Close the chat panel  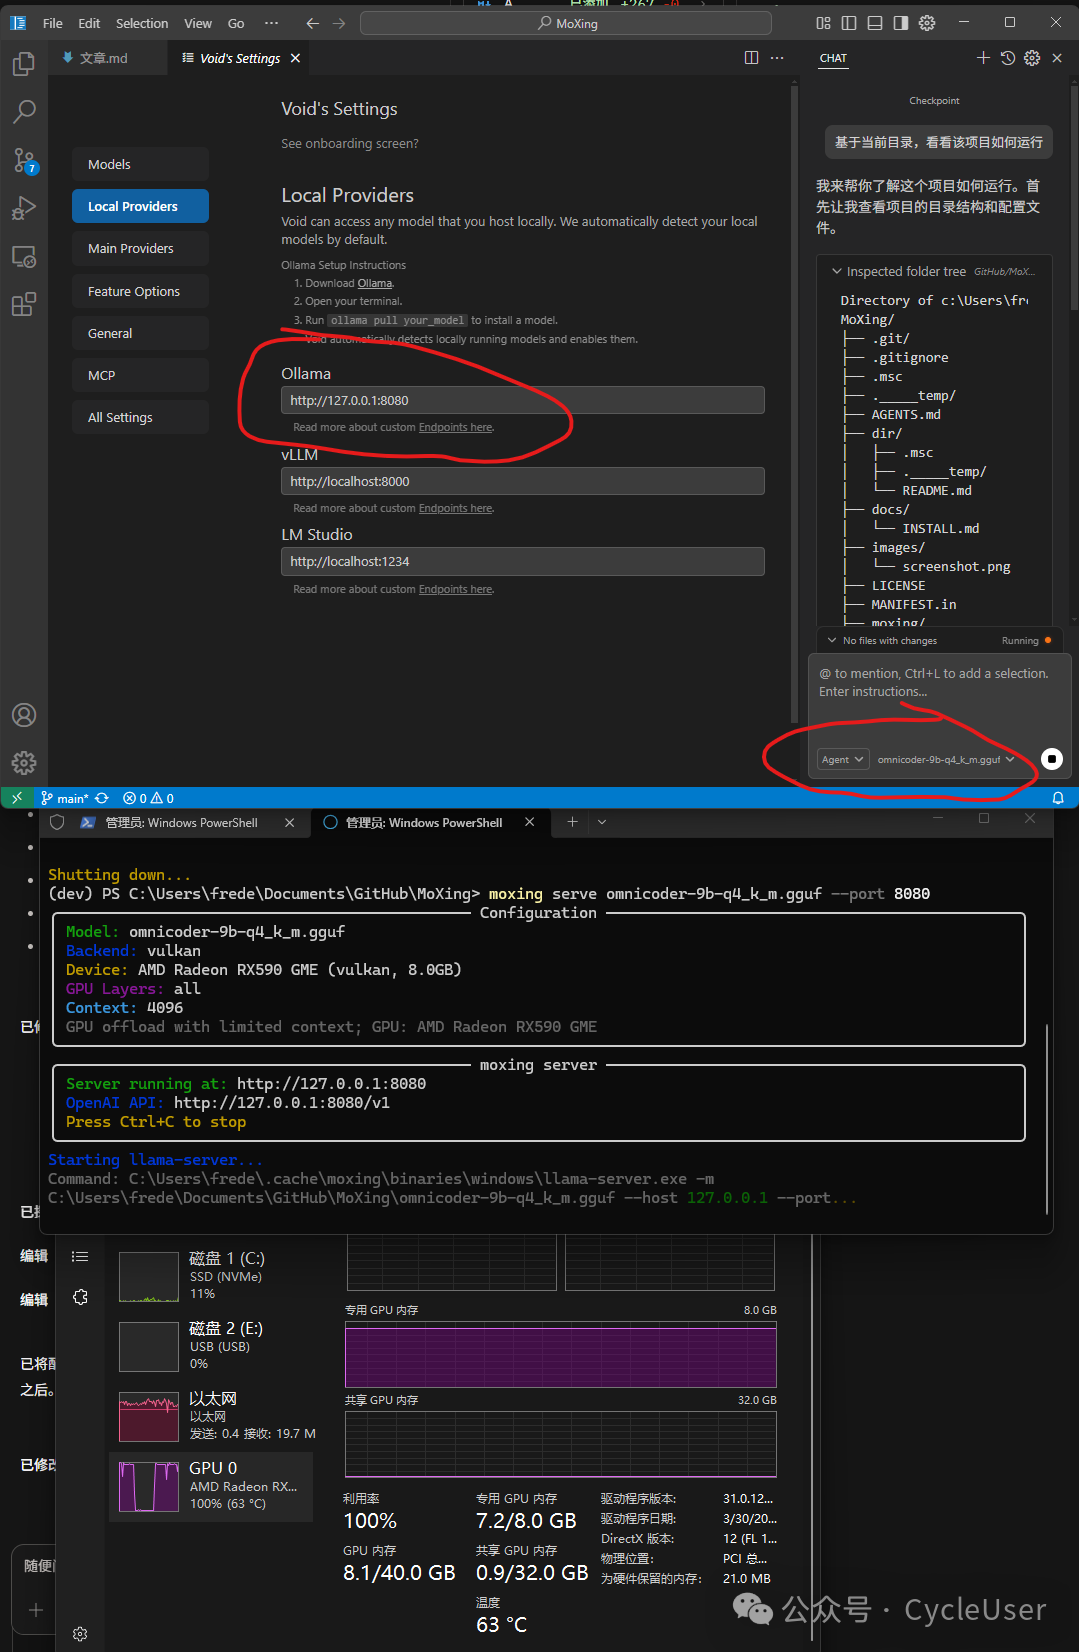(1057, 58)
